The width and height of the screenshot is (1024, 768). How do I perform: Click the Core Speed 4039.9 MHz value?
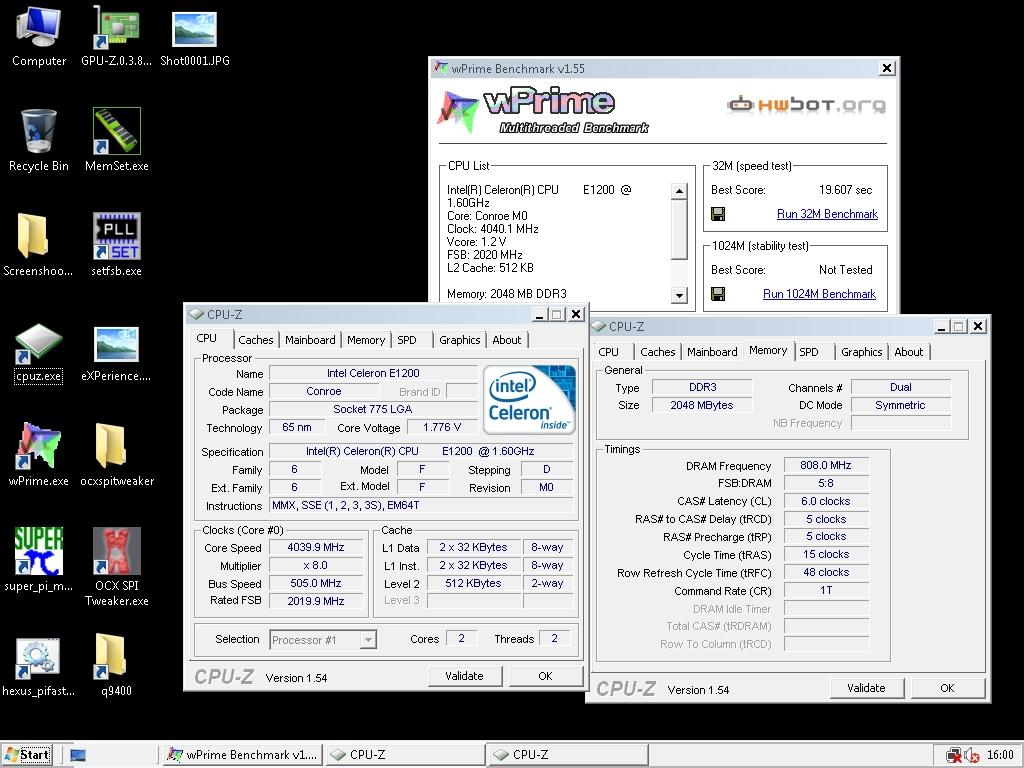point(315,547)
